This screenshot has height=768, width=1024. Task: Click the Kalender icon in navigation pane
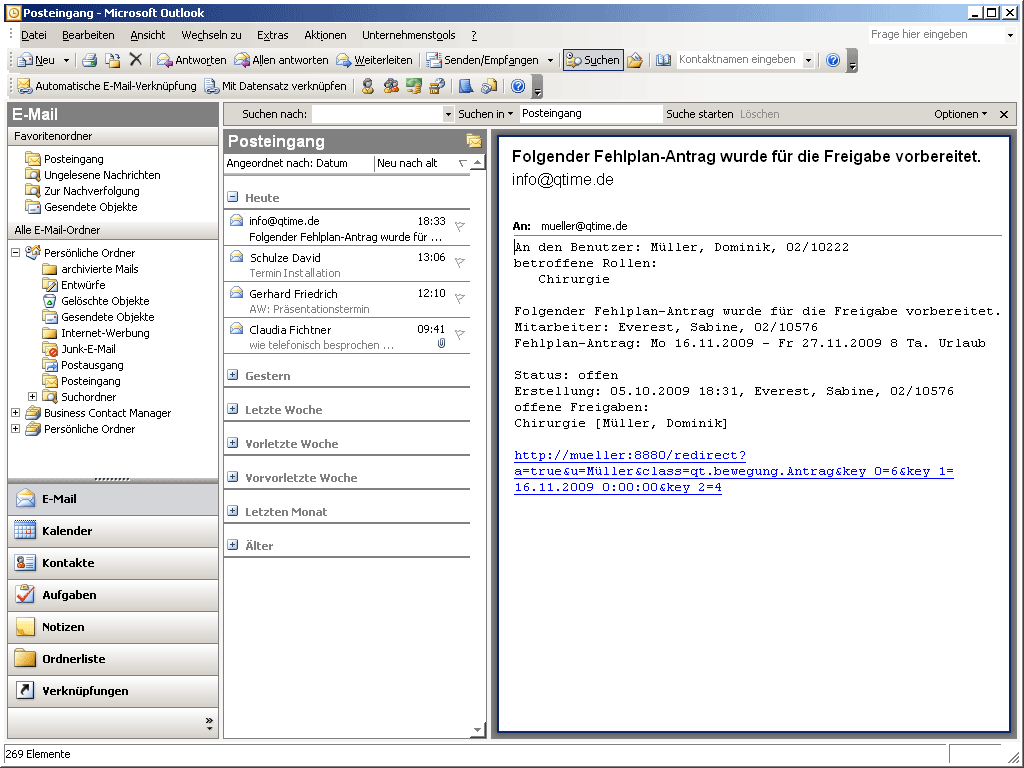[x=25, y=531]
